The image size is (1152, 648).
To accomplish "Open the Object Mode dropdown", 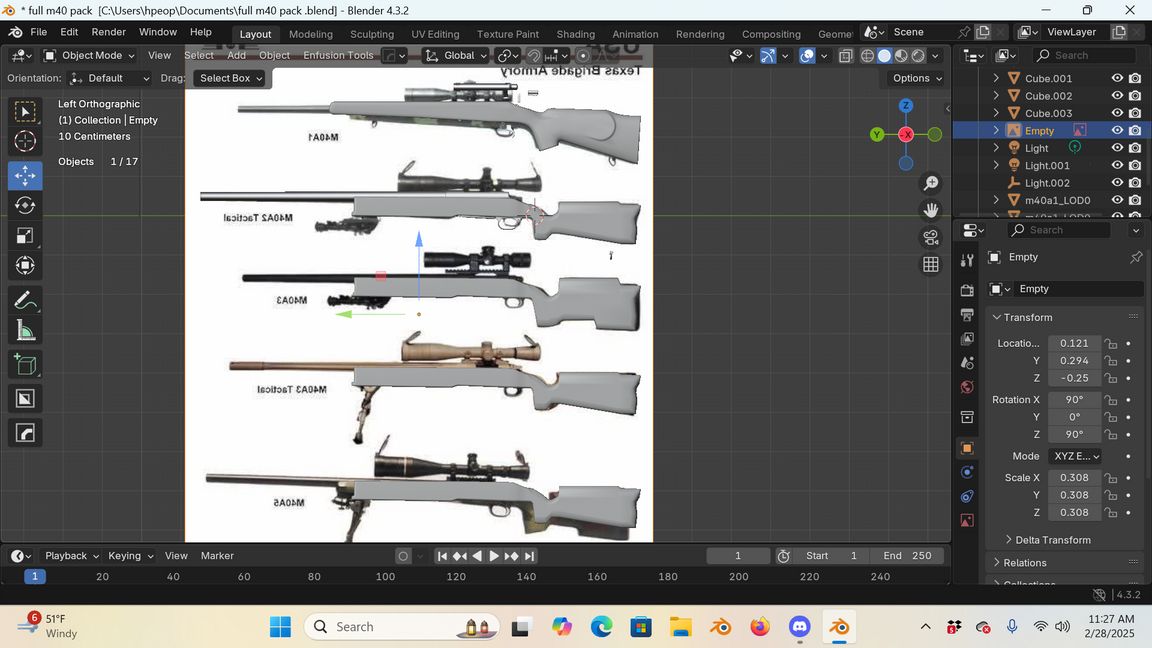I will (x=90, y=55).
